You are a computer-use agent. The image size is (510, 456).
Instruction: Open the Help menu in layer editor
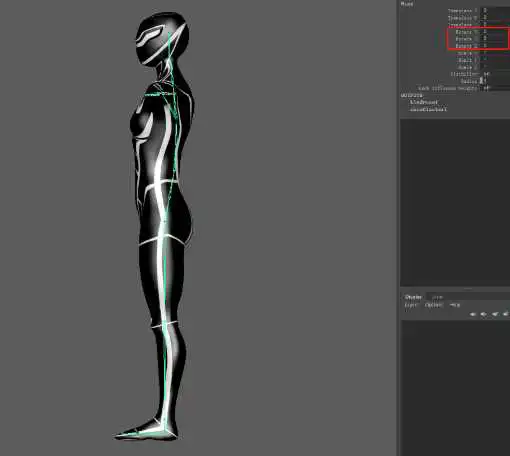(x=455, y=305)
